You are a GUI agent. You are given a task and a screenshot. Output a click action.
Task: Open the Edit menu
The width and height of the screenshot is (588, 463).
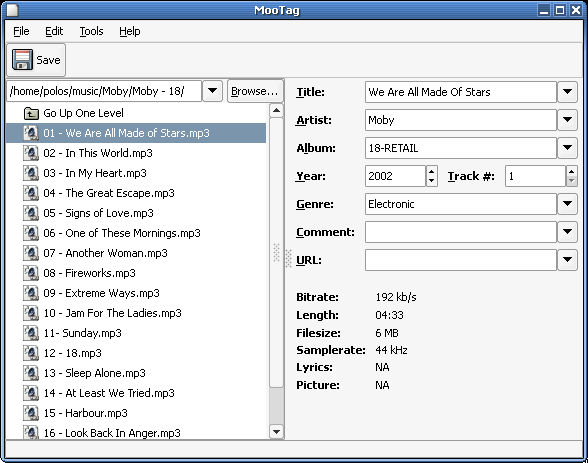54,31
